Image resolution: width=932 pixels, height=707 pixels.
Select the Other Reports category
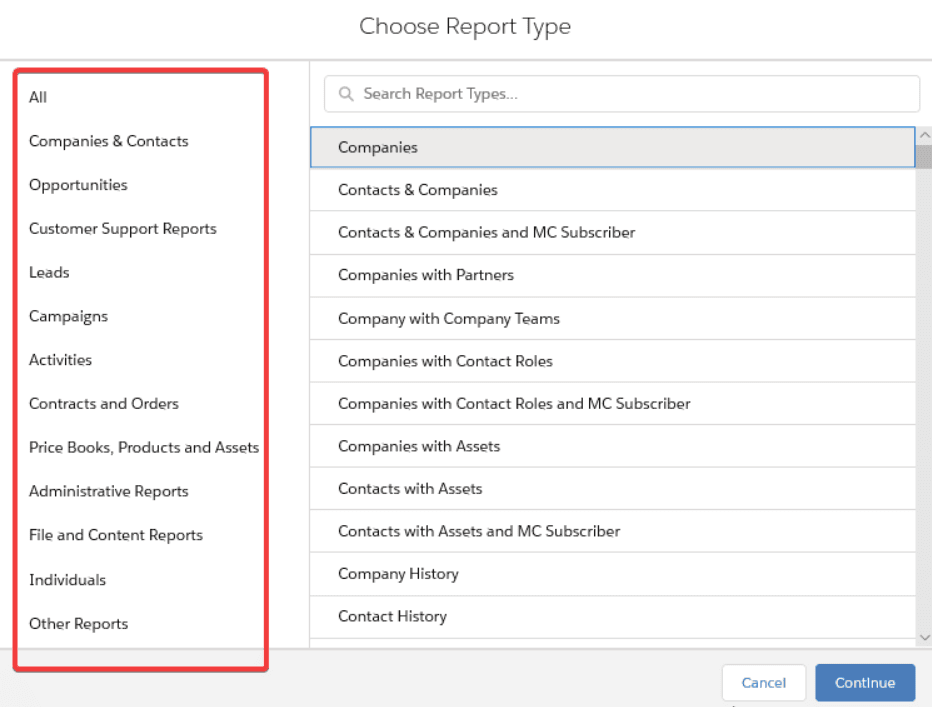(78, 624)
